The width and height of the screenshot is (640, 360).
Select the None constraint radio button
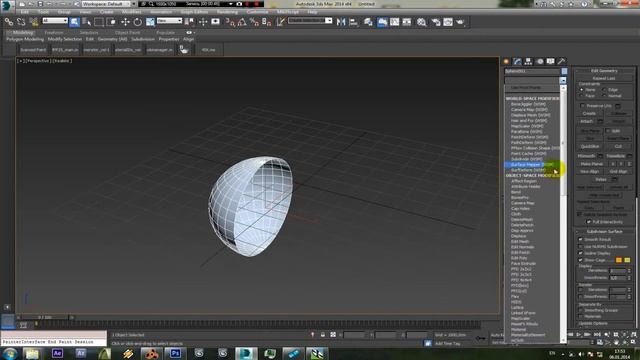(582, 89)
